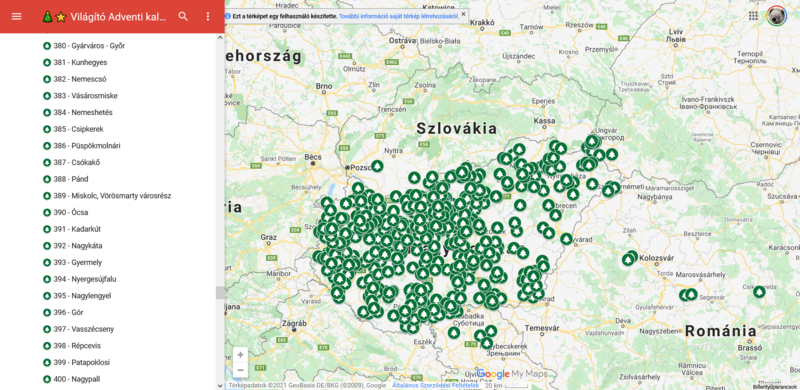Screen dimensions: 800x390
Task: Click the '389 - Miskolc, Vörösmarty városrész' label text
Action: [112, 196]
